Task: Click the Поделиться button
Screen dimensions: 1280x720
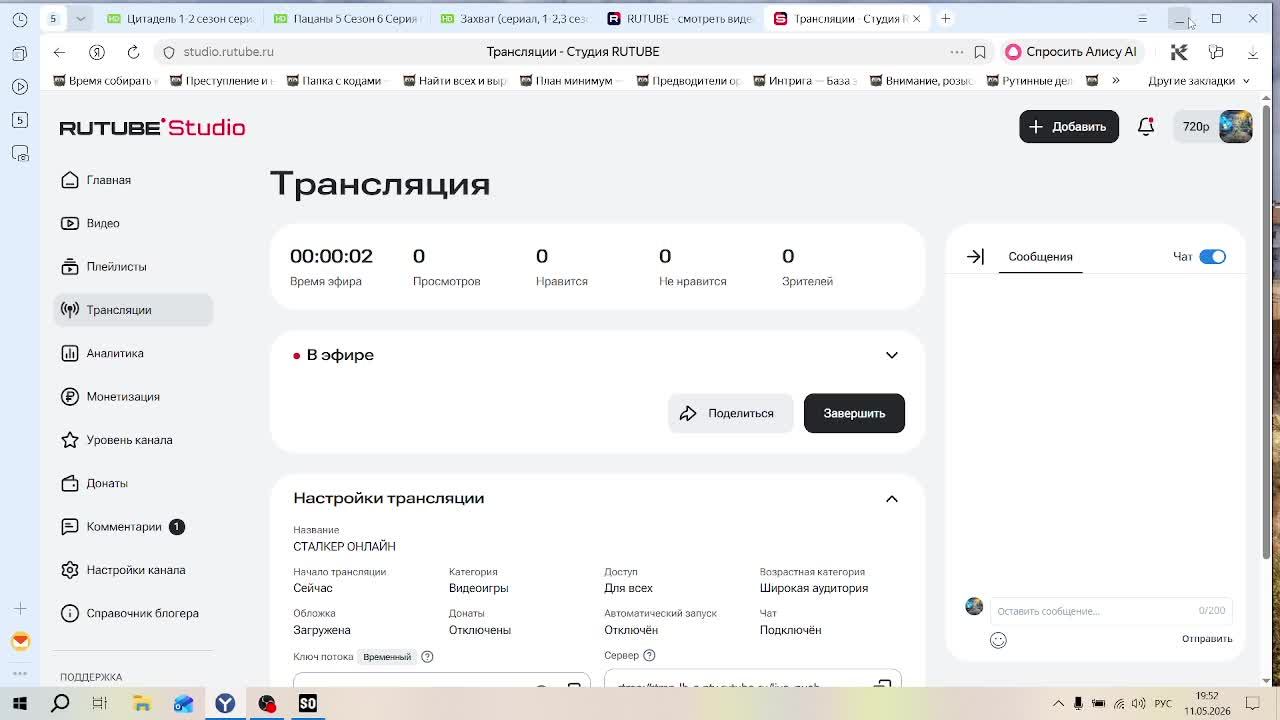Action: point(730,413)
